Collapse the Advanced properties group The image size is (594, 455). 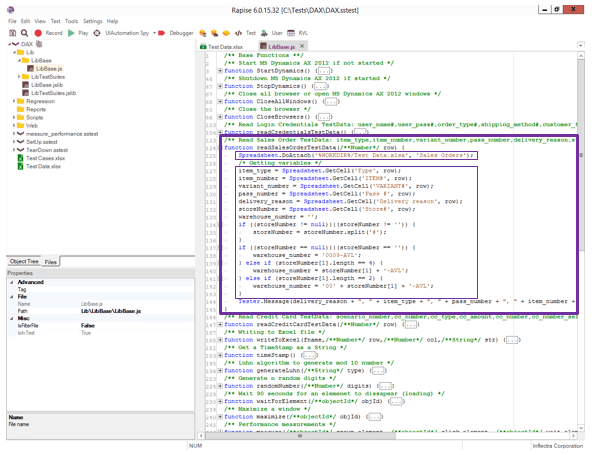pos(11,282)
